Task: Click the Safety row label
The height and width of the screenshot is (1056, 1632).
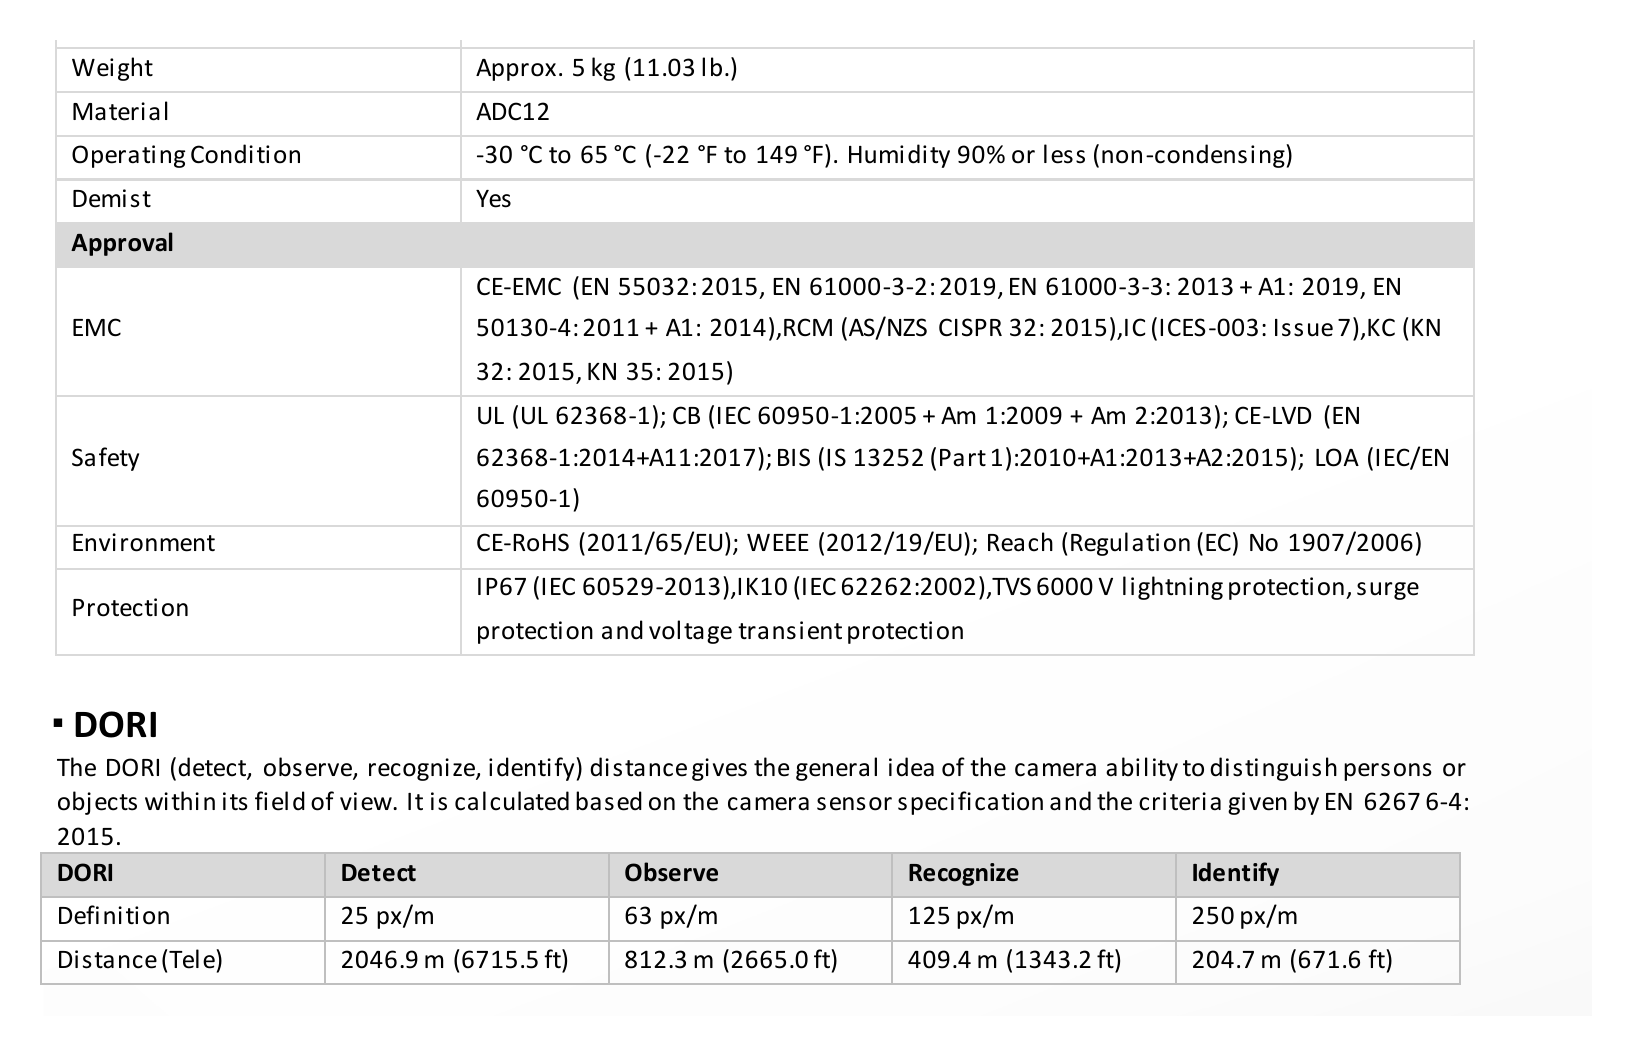Action: click(x=105, y=458)
